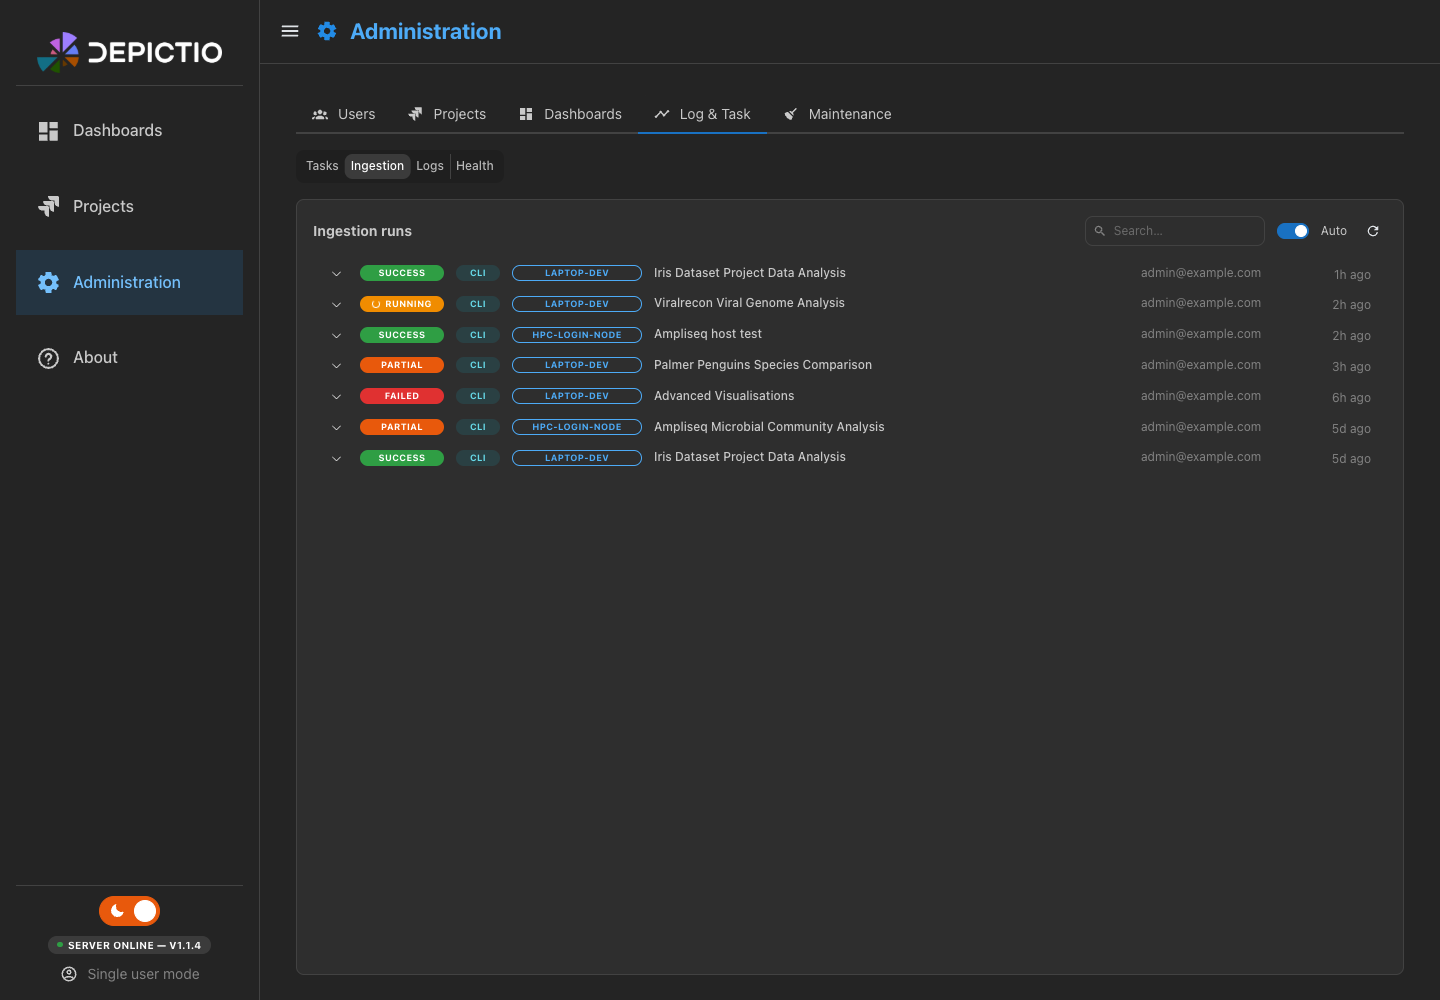The image size is (1440, 1000).
Task: Open the Users tab
Action: point(344,114)
